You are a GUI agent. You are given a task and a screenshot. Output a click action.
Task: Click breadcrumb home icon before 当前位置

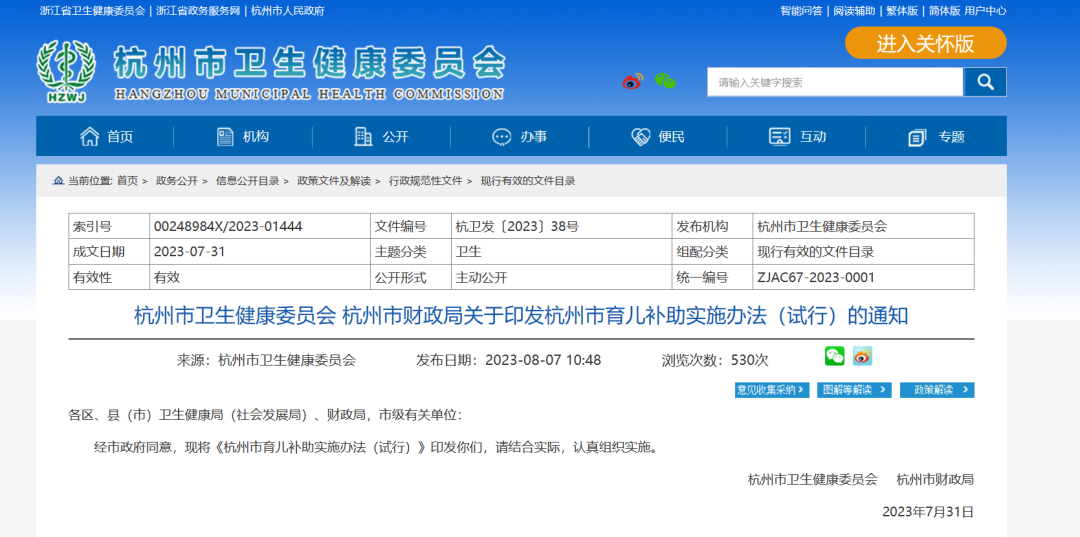click(59, 181)
